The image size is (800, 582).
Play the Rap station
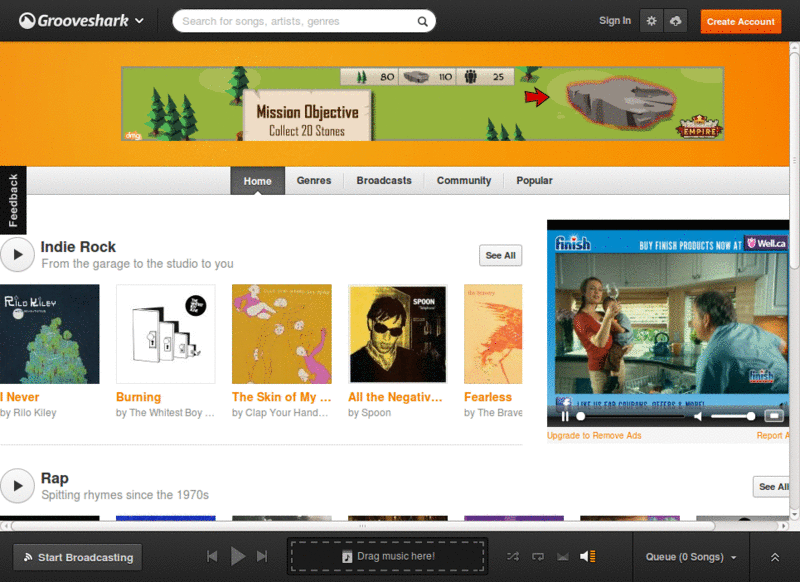coord(17,486)
